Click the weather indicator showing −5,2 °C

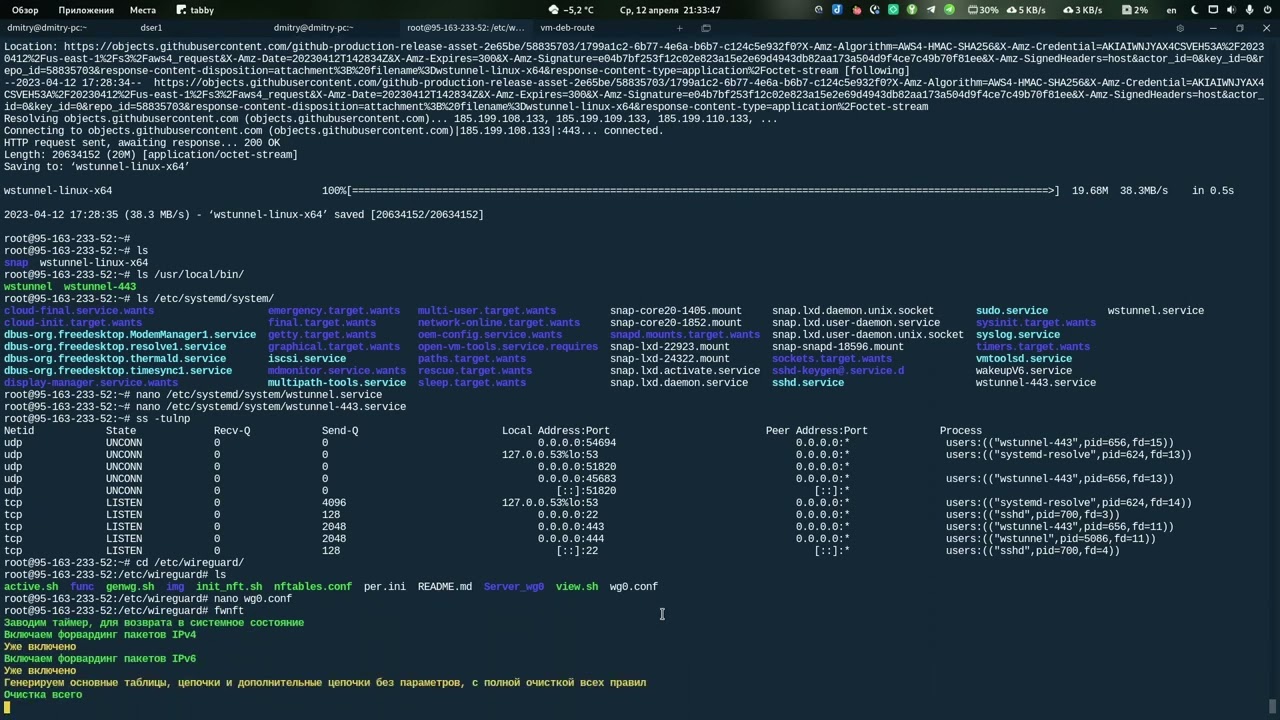coord(572,10)
